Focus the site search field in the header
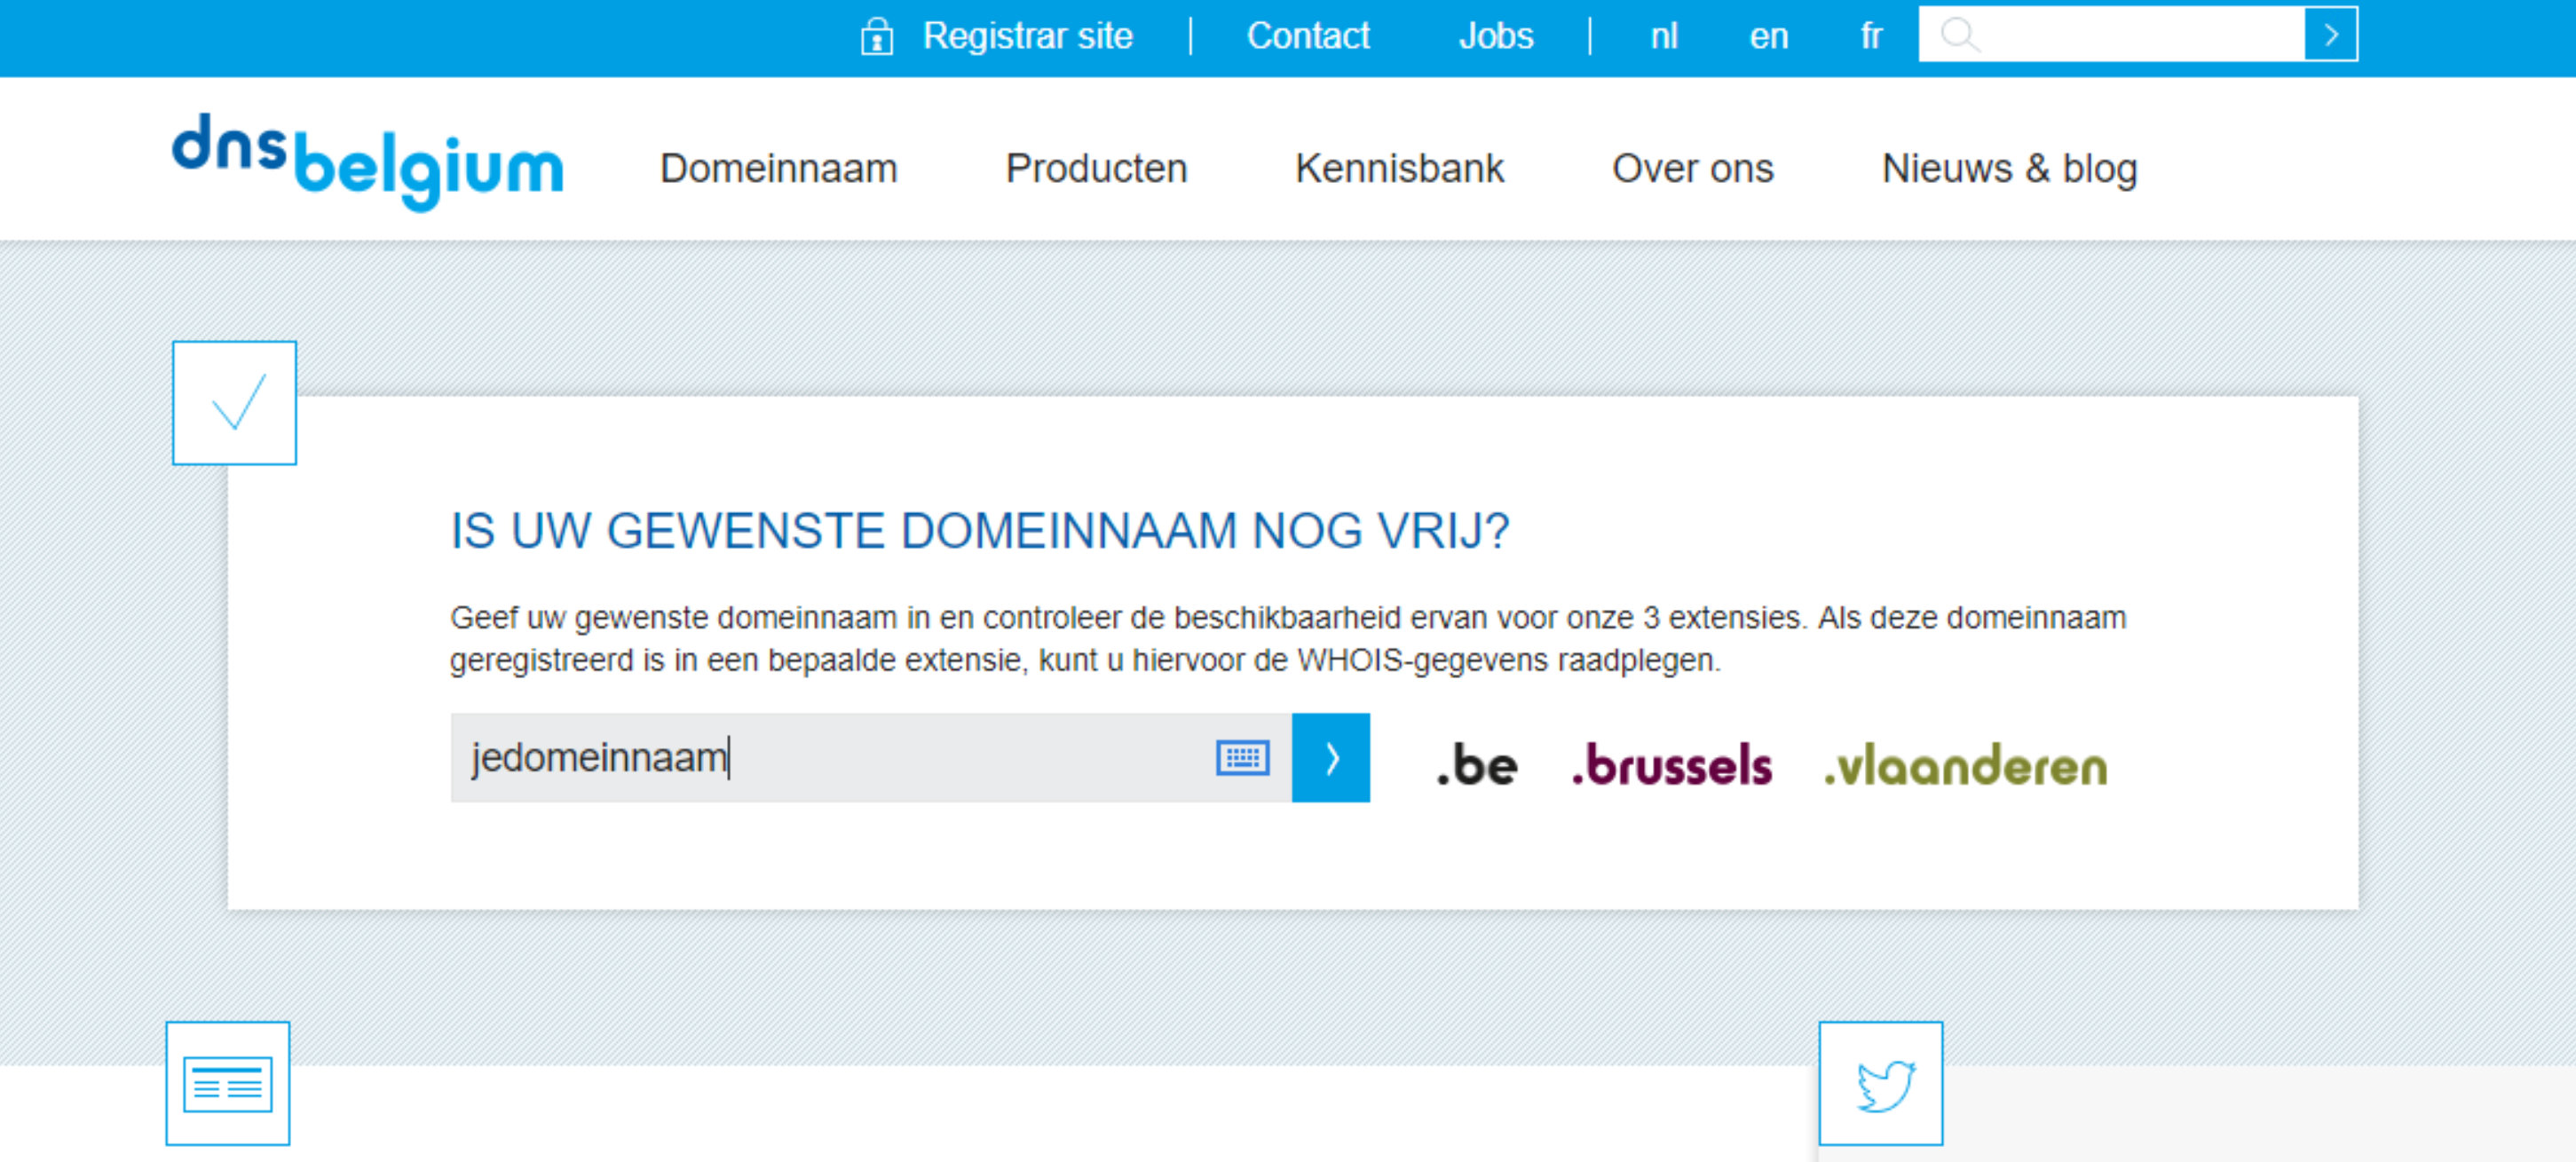The image size is (2576, 1162). point(2112,35)
